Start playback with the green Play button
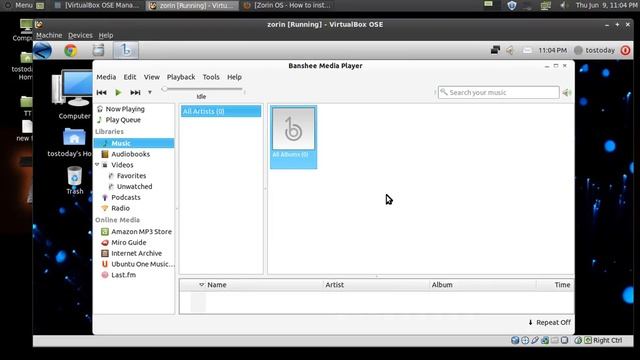640x360 pixels. coord(118,93)
